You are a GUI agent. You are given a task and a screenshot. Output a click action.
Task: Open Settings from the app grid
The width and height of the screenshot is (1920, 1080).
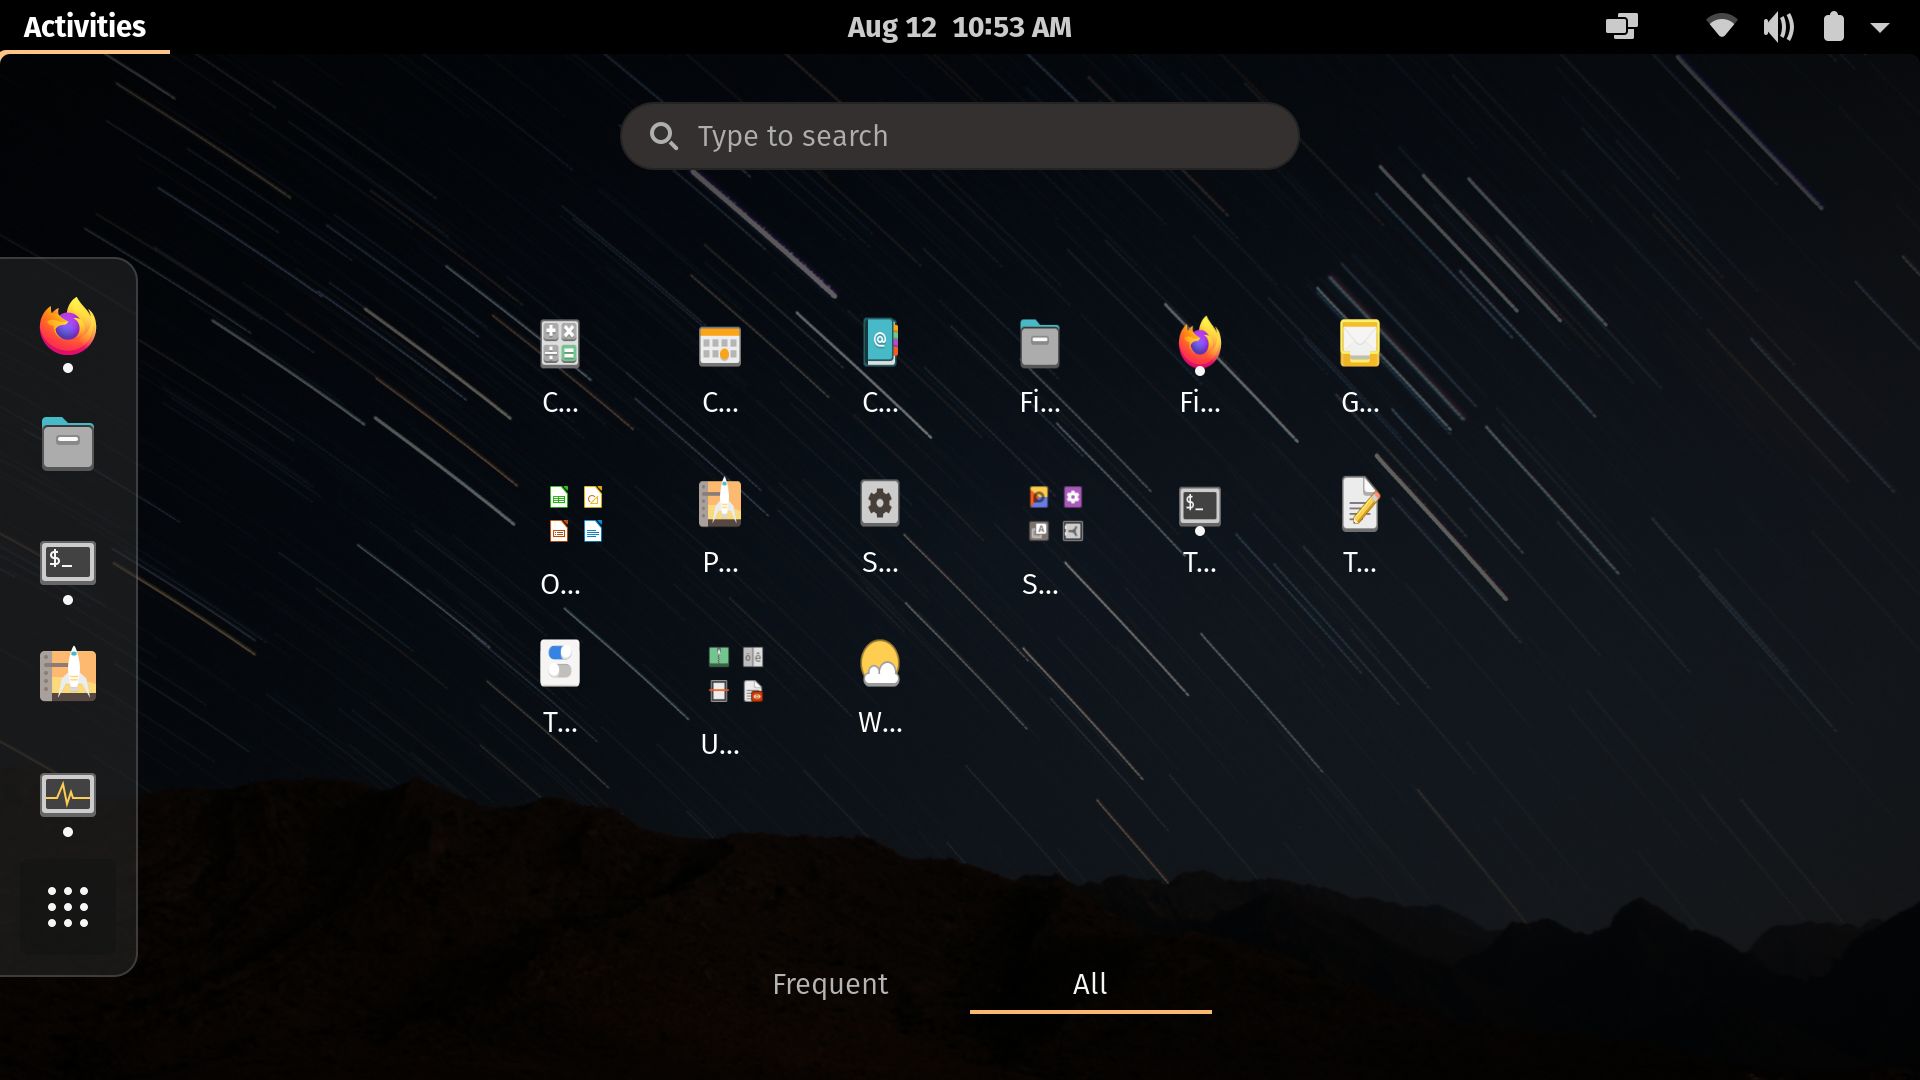[x=880, y=505]
